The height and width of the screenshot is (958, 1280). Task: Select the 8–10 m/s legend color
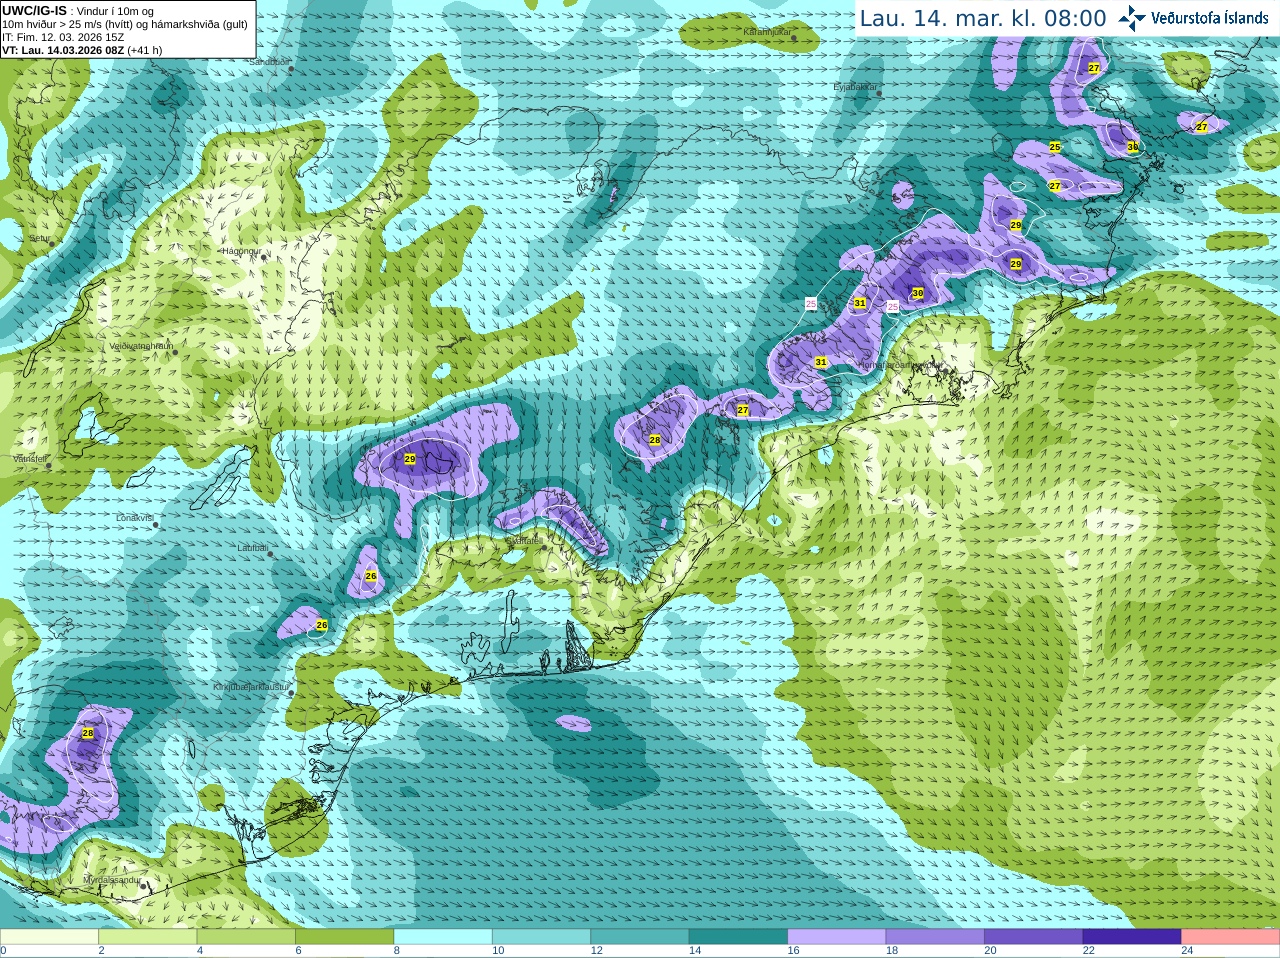coord(443,937)
